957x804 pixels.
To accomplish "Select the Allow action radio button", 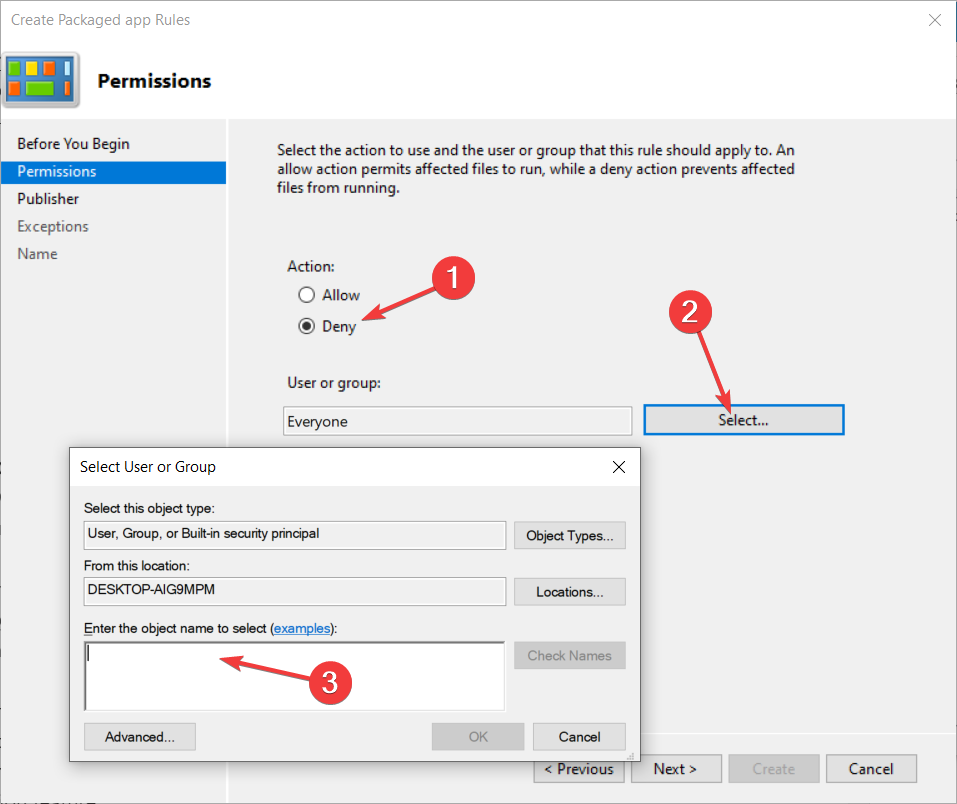I will tap(306, 295).
